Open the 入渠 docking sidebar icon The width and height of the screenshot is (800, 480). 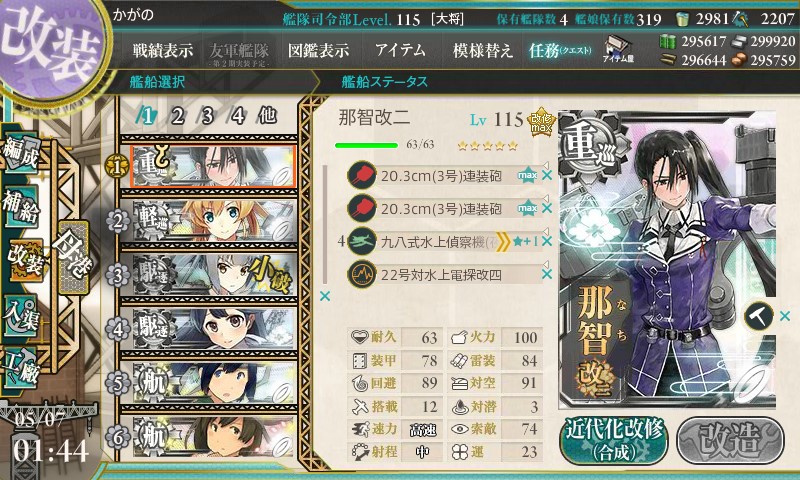(21, 315)
